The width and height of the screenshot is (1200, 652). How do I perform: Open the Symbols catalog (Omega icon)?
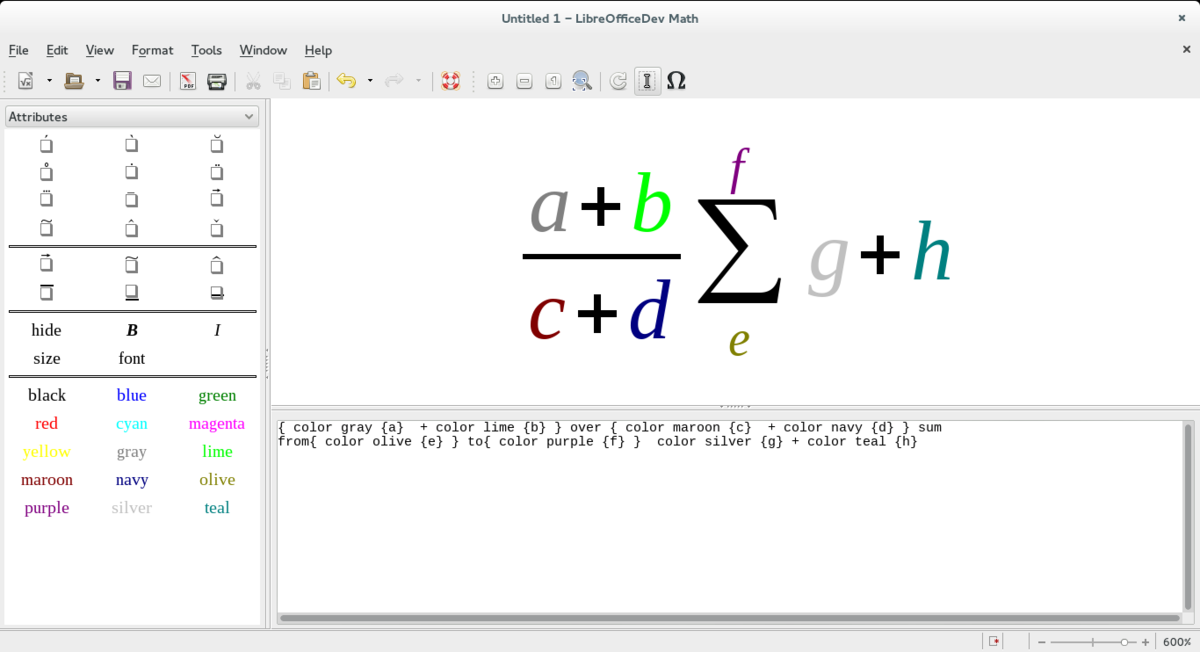point(676,81)
